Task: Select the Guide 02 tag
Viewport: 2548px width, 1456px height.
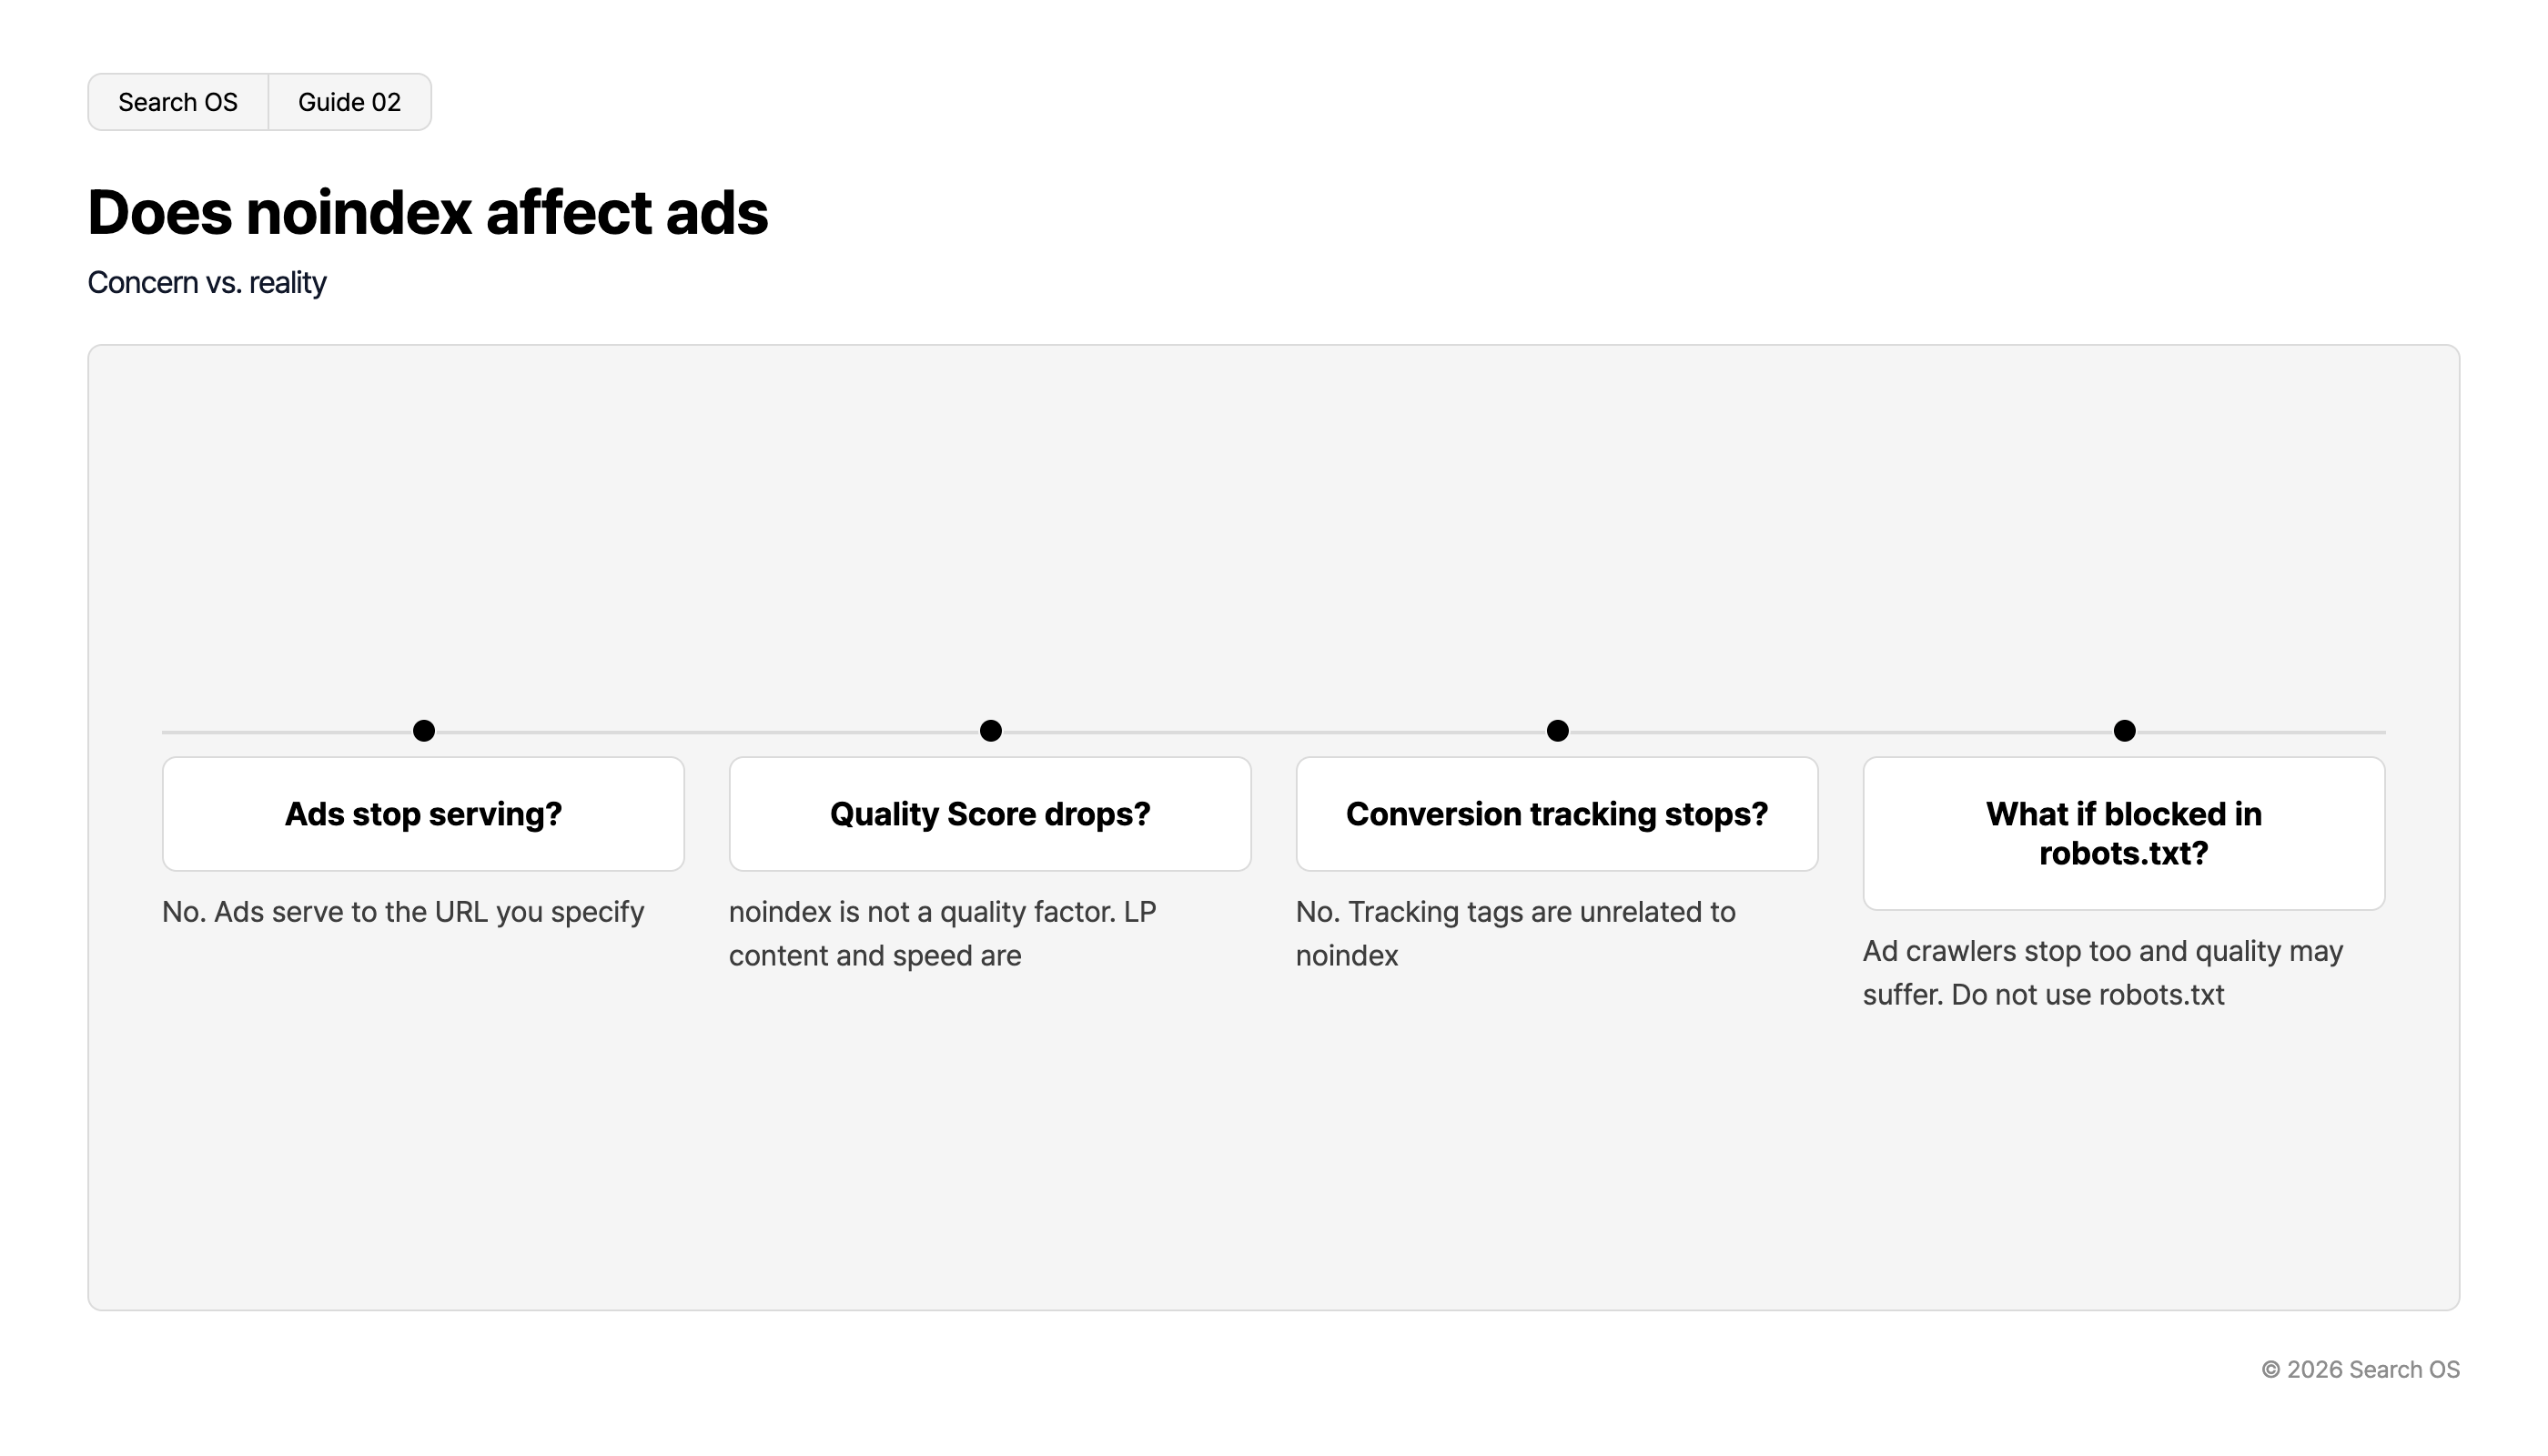Action: pos(350,102)
